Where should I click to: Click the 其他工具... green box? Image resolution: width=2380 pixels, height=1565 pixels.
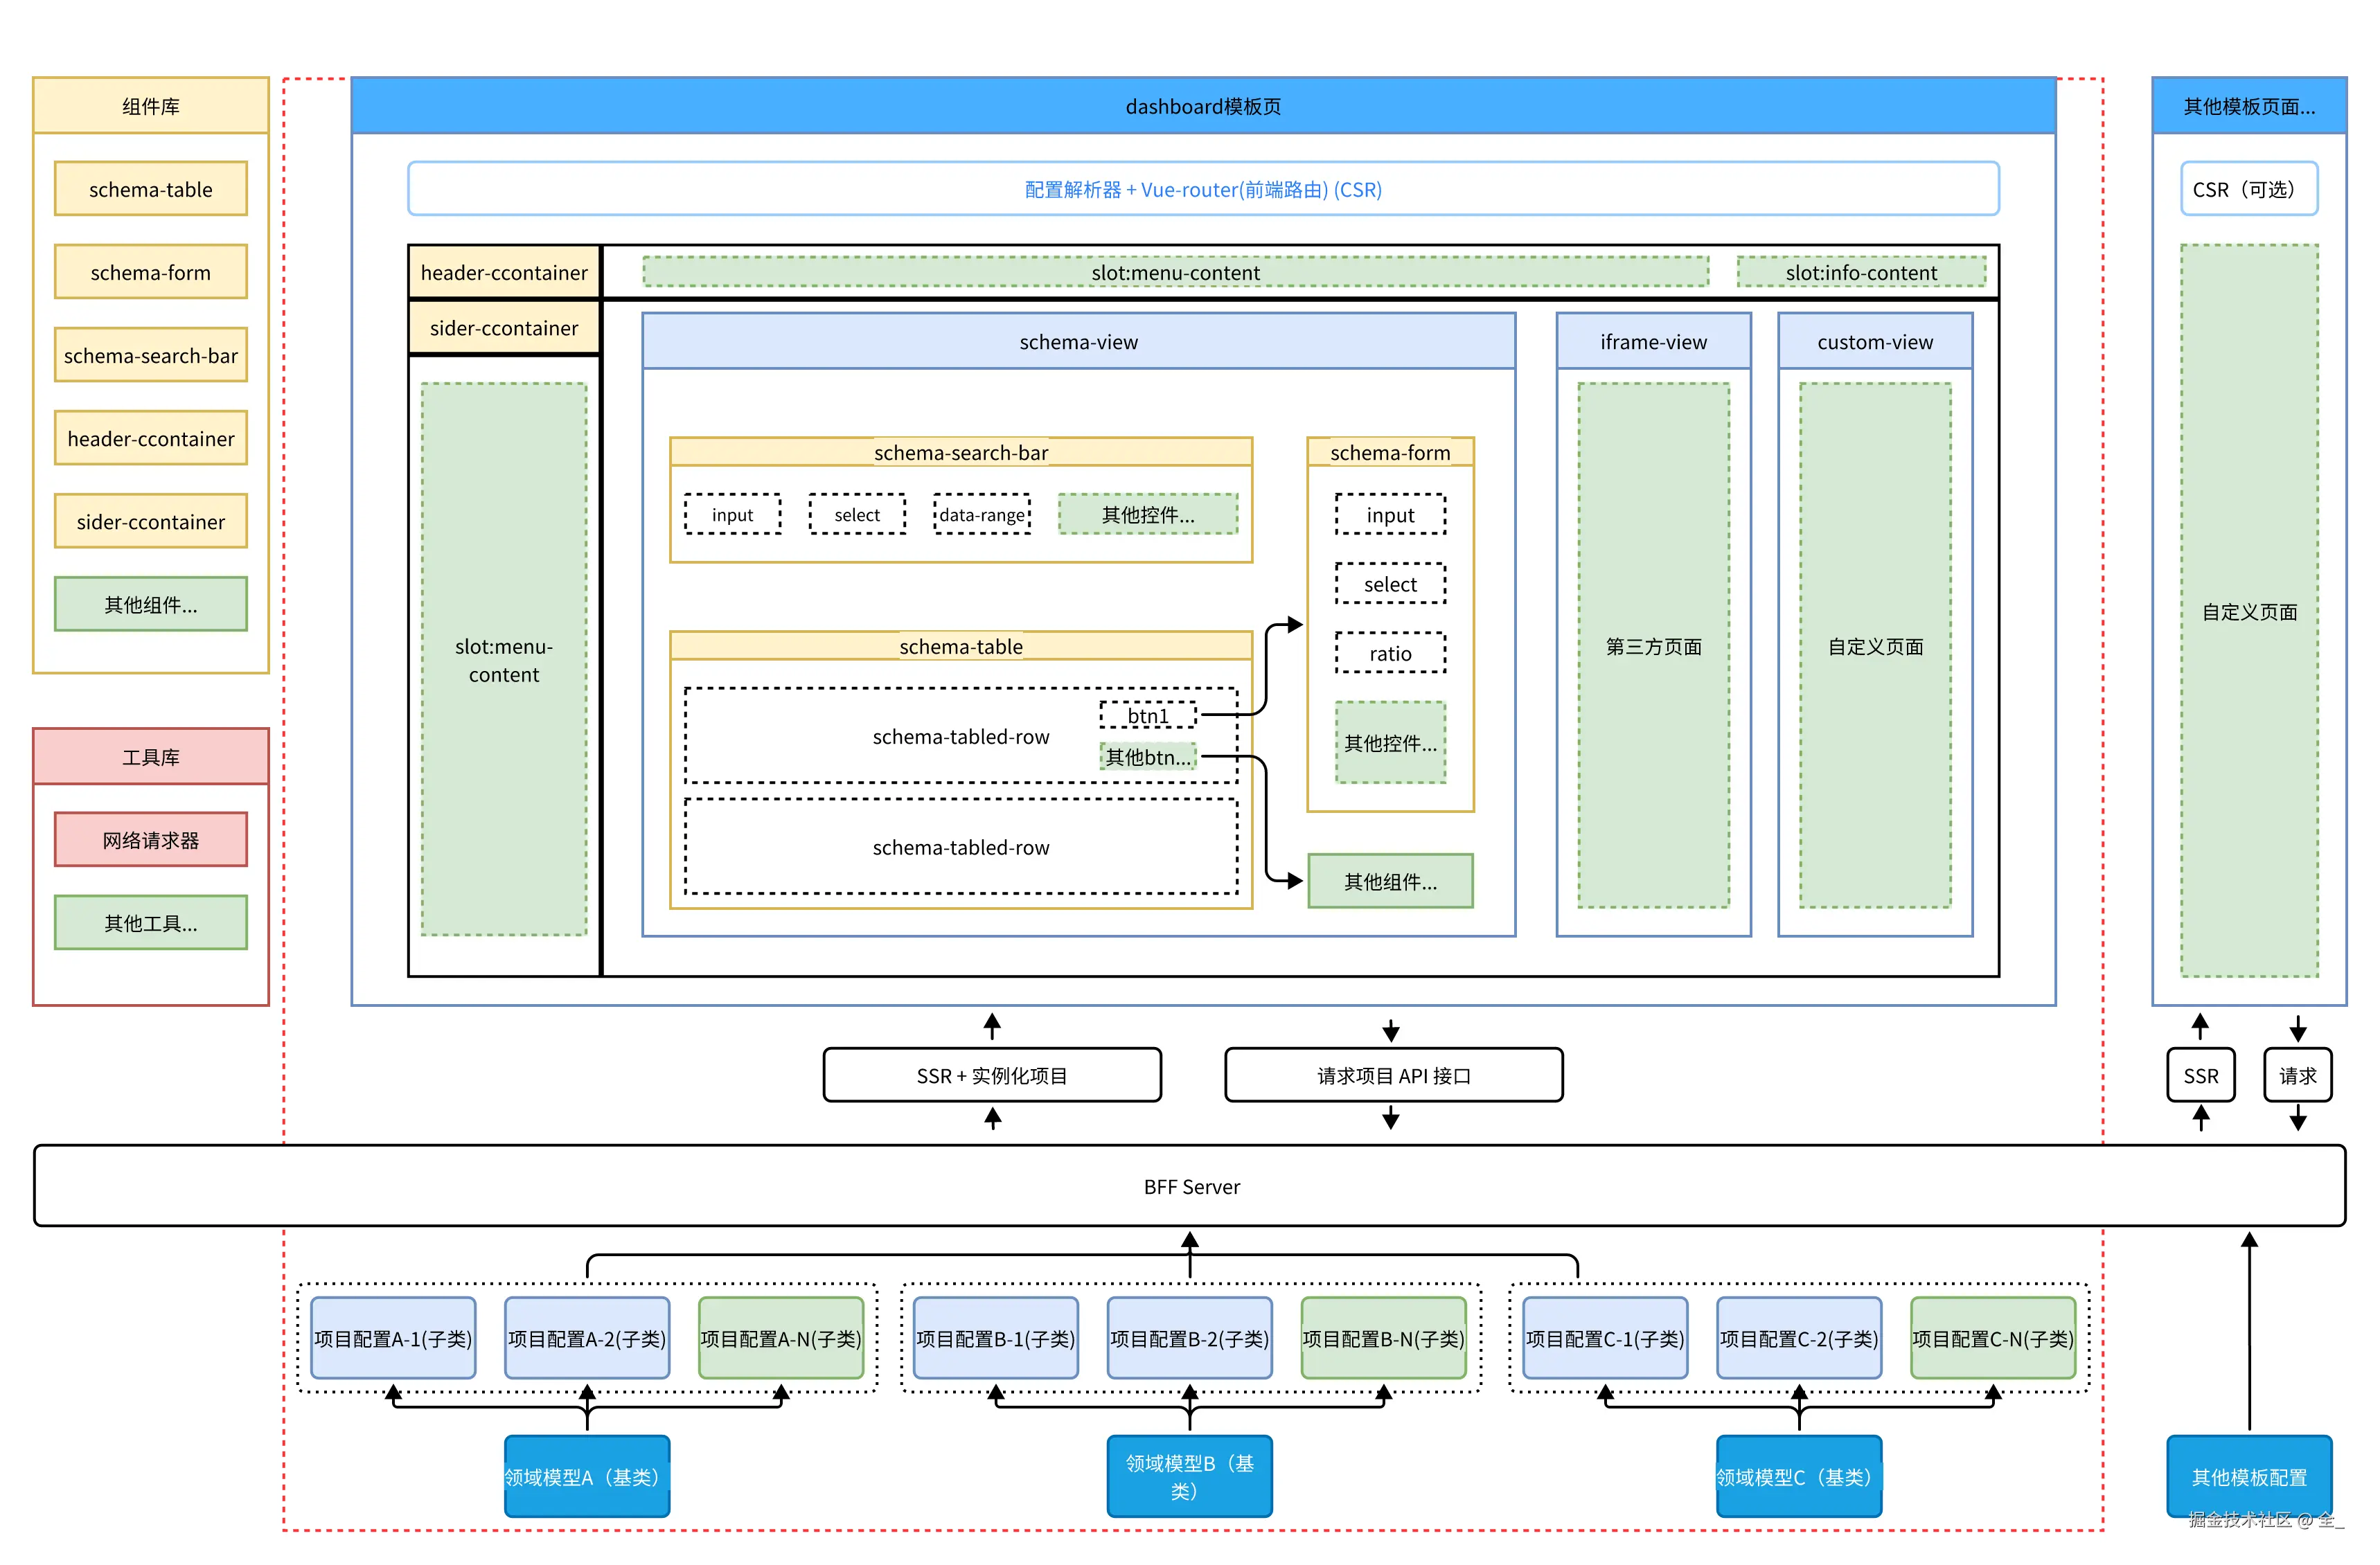click(150, 922)
